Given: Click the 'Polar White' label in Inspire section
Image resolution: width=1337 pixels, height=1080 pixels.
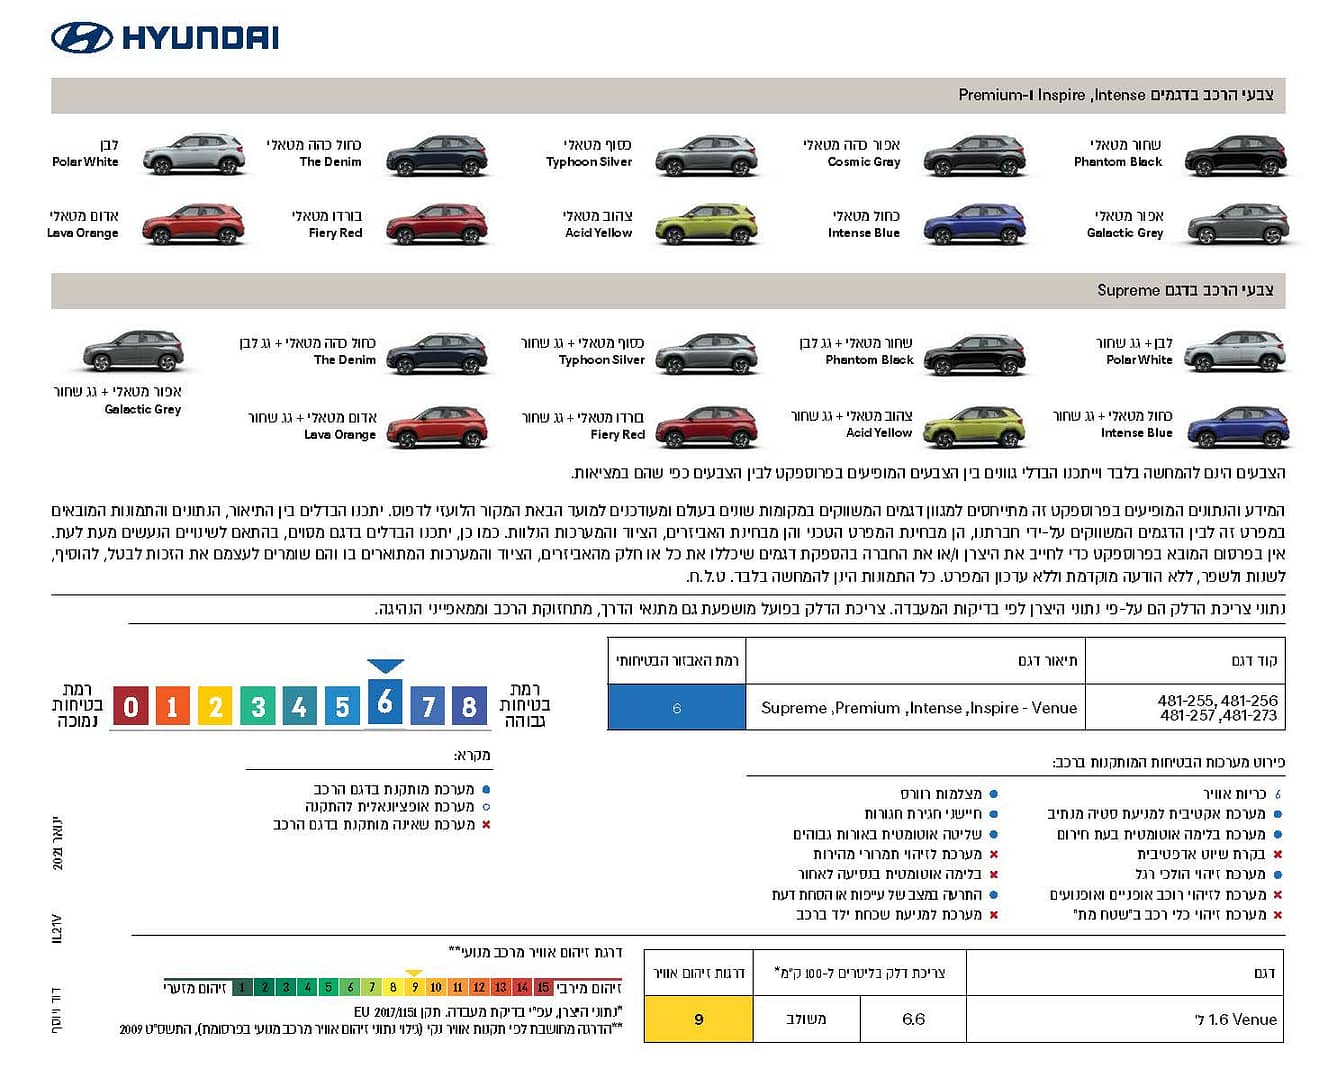Looking at the screenshot, I should [85, 162].
